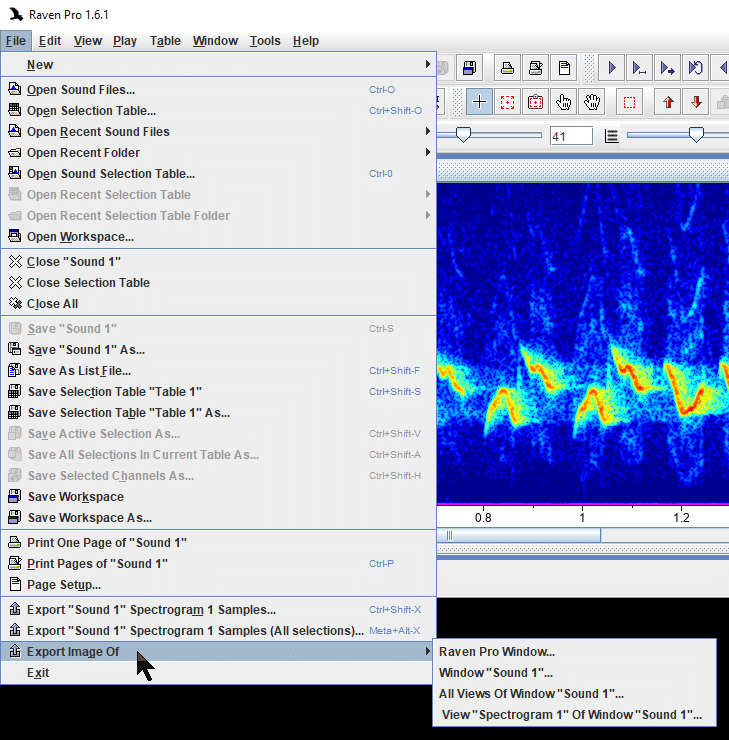Select Print One Page of "Sound 1"

(x=218, y=543)
